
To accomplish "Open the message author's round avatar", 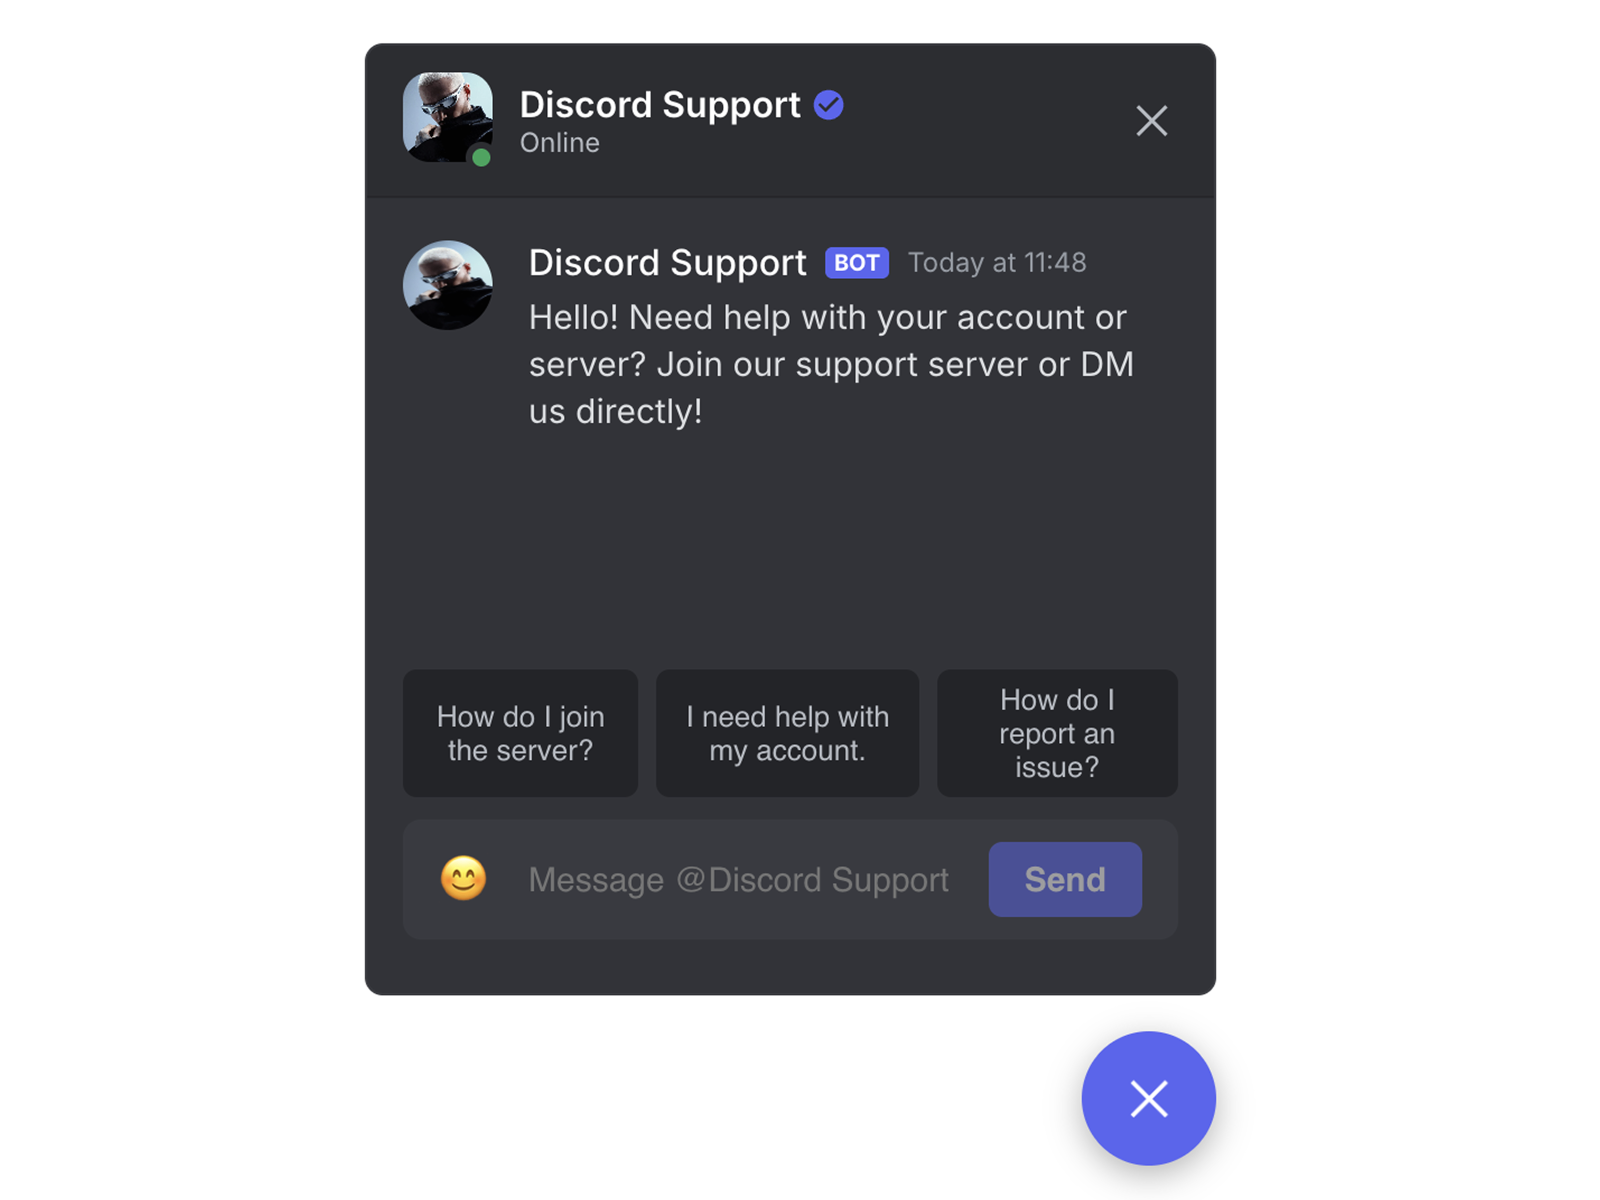I will click(x=448, y=285).
